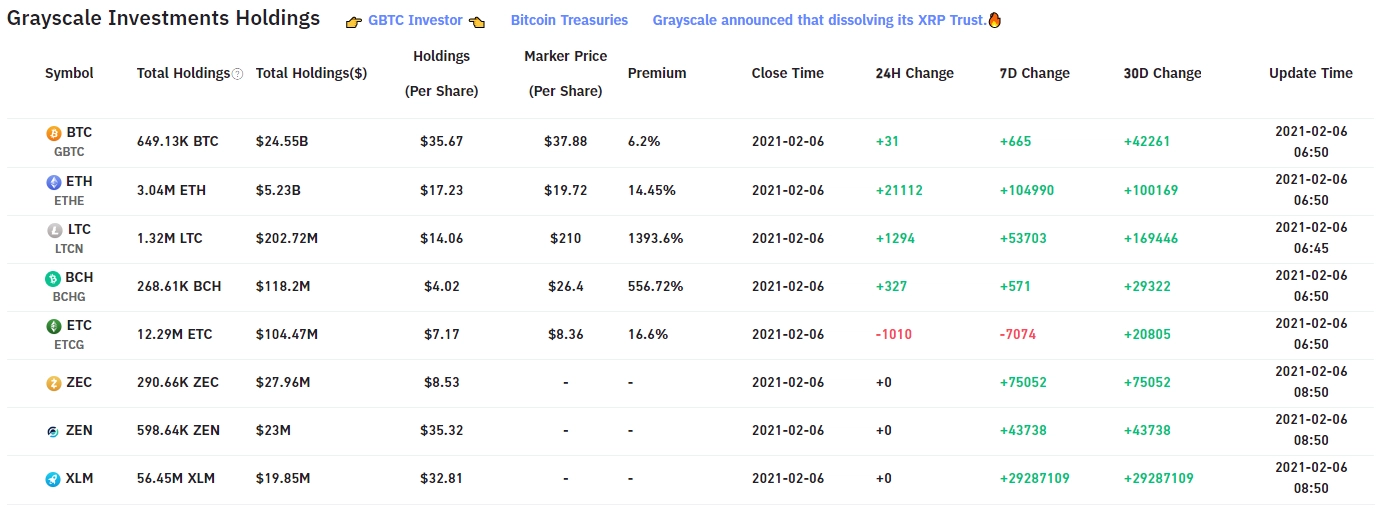
Task: Click the Ethereum ETH coin icon
Action: pos(54,182)
